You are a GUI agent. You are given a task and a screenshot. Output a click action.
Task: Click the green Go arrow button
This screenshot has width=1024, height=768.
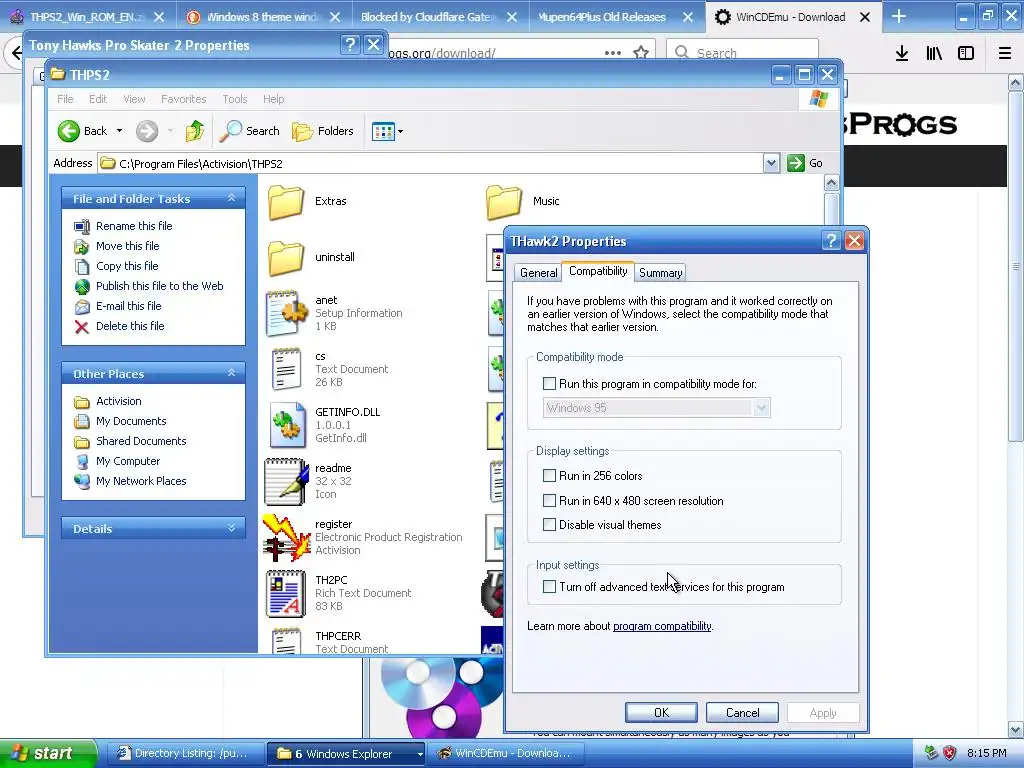click(795, 163)
